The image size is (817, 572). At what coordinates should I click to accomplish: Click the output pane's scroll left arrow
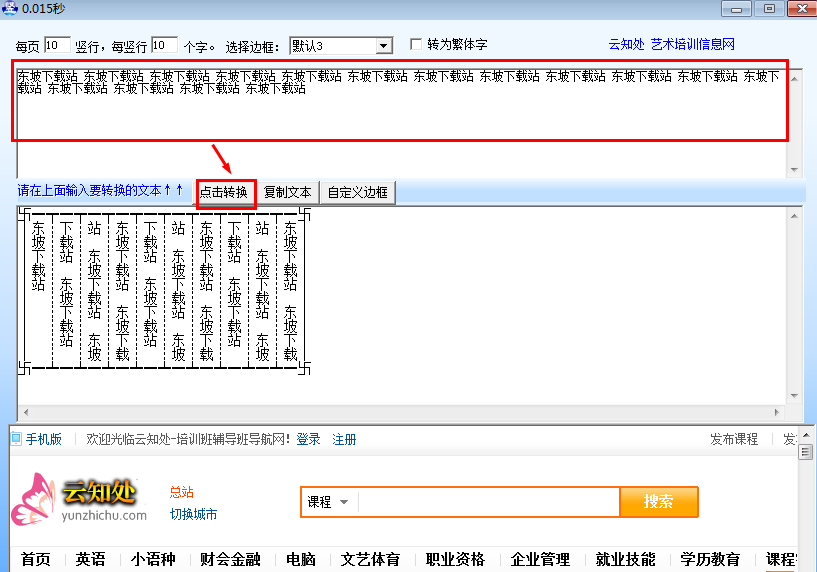pyautogui.click(x=26, y=413)
